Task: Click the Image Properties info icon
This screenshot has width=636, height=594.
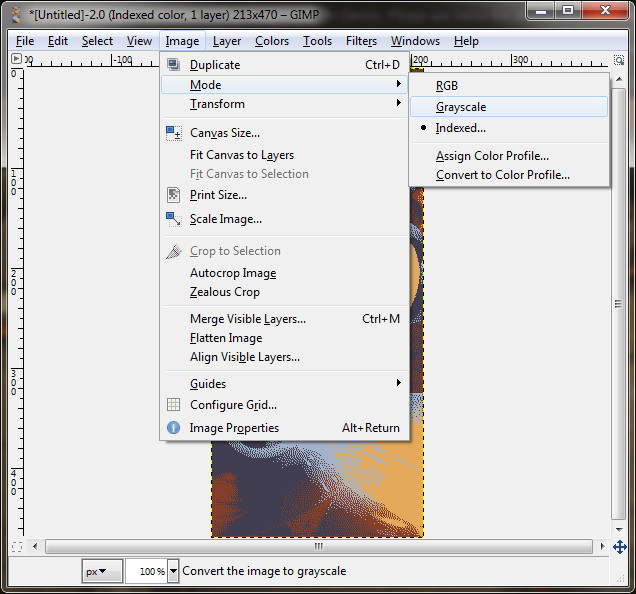Action: click(x=174, y=428)
